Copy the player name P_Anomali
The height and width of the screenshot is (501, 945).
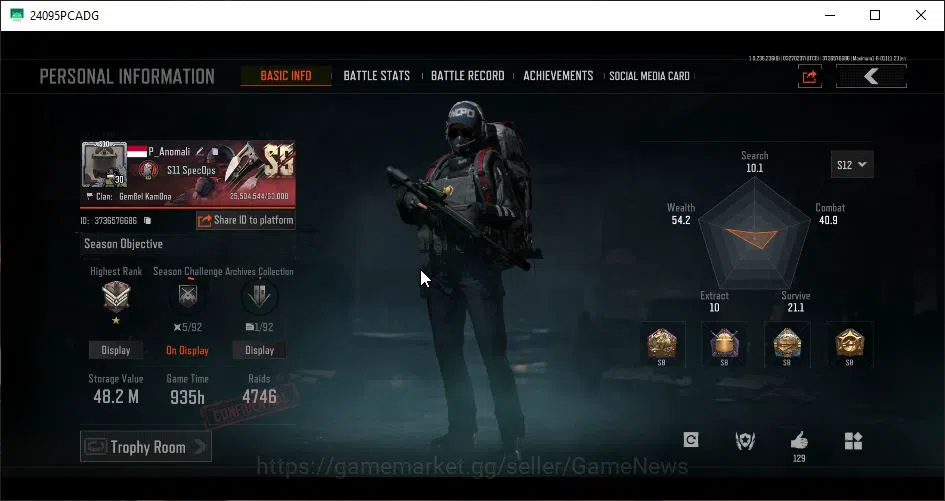click(214, 151)
